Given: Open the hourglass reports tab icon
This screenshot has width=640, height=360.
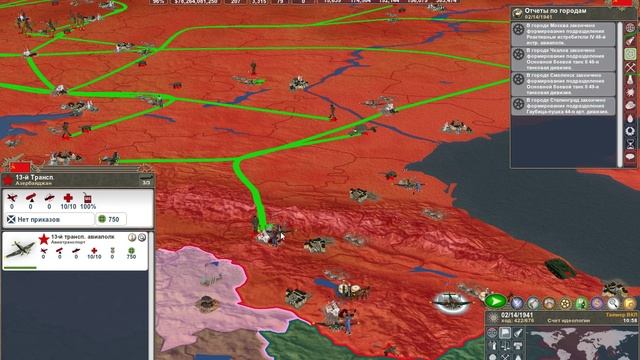Looking at the screenshot, I should [631, 144].
